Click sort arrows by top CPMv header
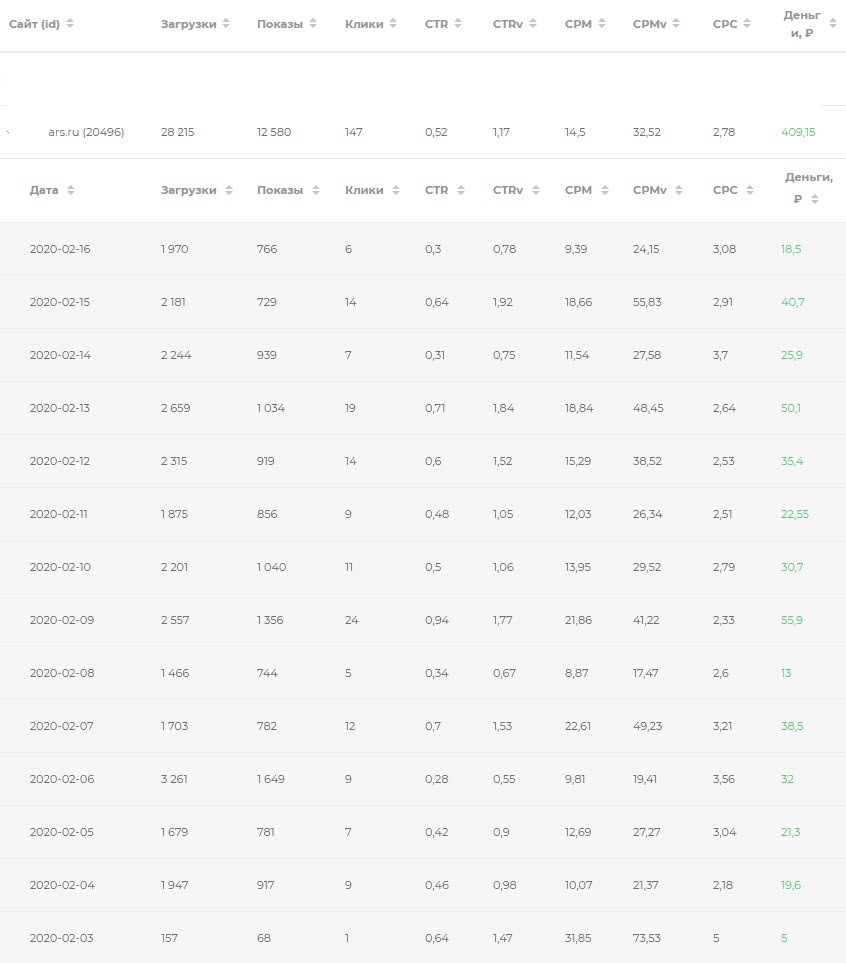 coord(676,23)
